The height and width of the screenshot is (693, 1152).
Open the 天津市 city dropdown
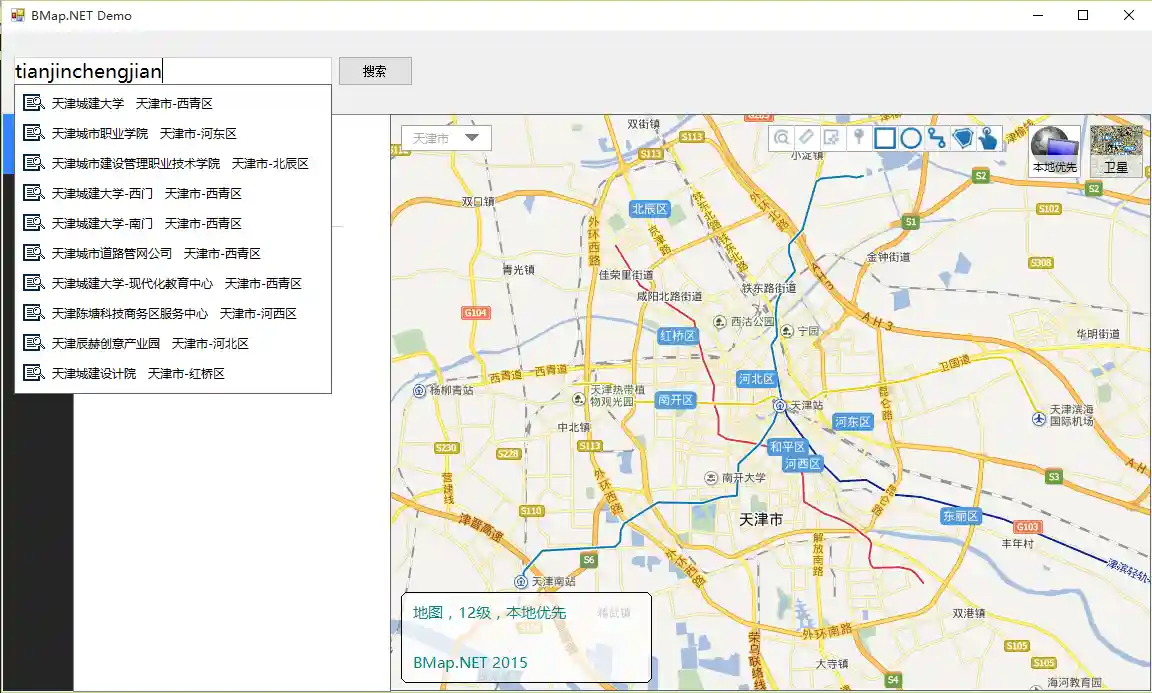pyautogui.click(x=446, y=138)
